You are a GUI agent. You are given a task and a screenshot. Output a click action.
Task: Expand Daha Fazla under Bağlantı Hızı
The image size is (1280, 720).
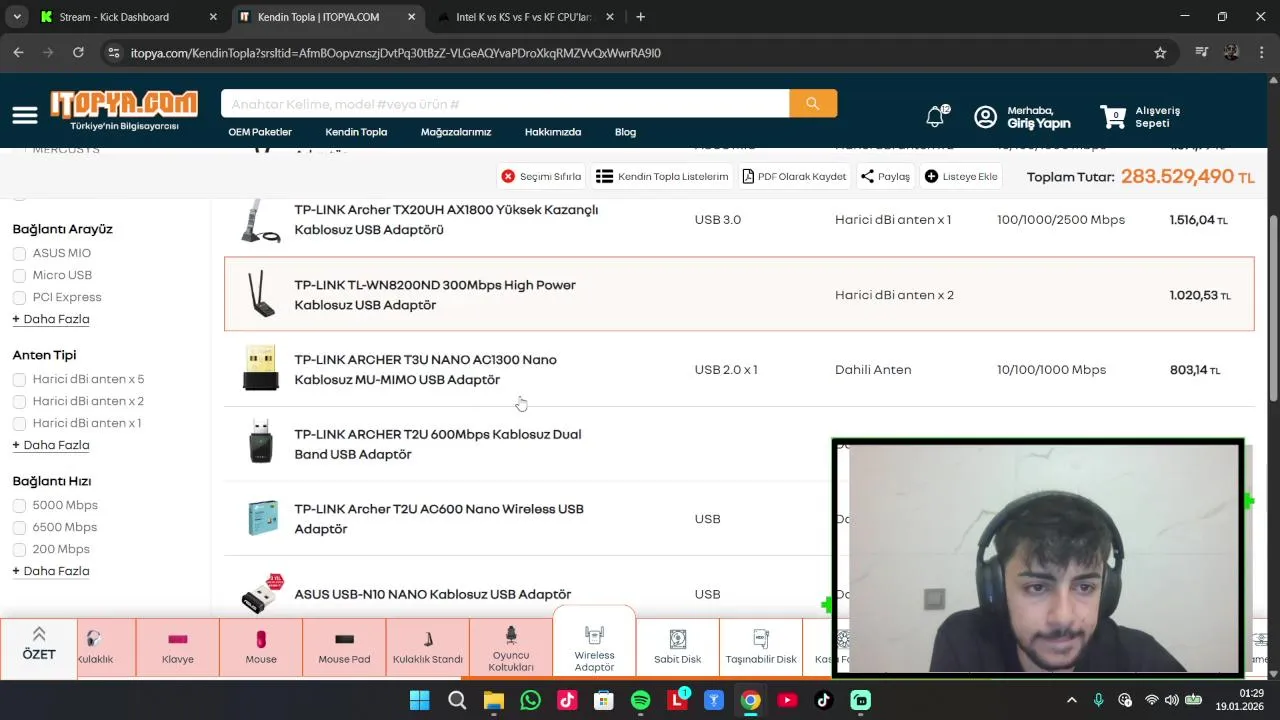click(51, 571)
